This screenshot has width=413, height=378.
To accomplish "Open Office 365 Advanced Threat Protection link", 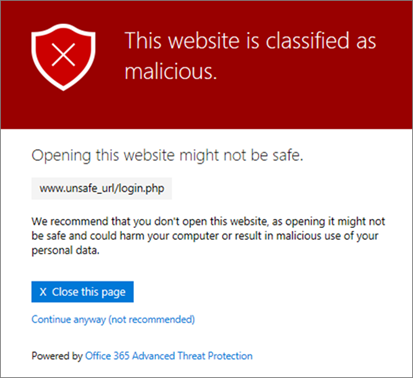I will pos(169,356).
